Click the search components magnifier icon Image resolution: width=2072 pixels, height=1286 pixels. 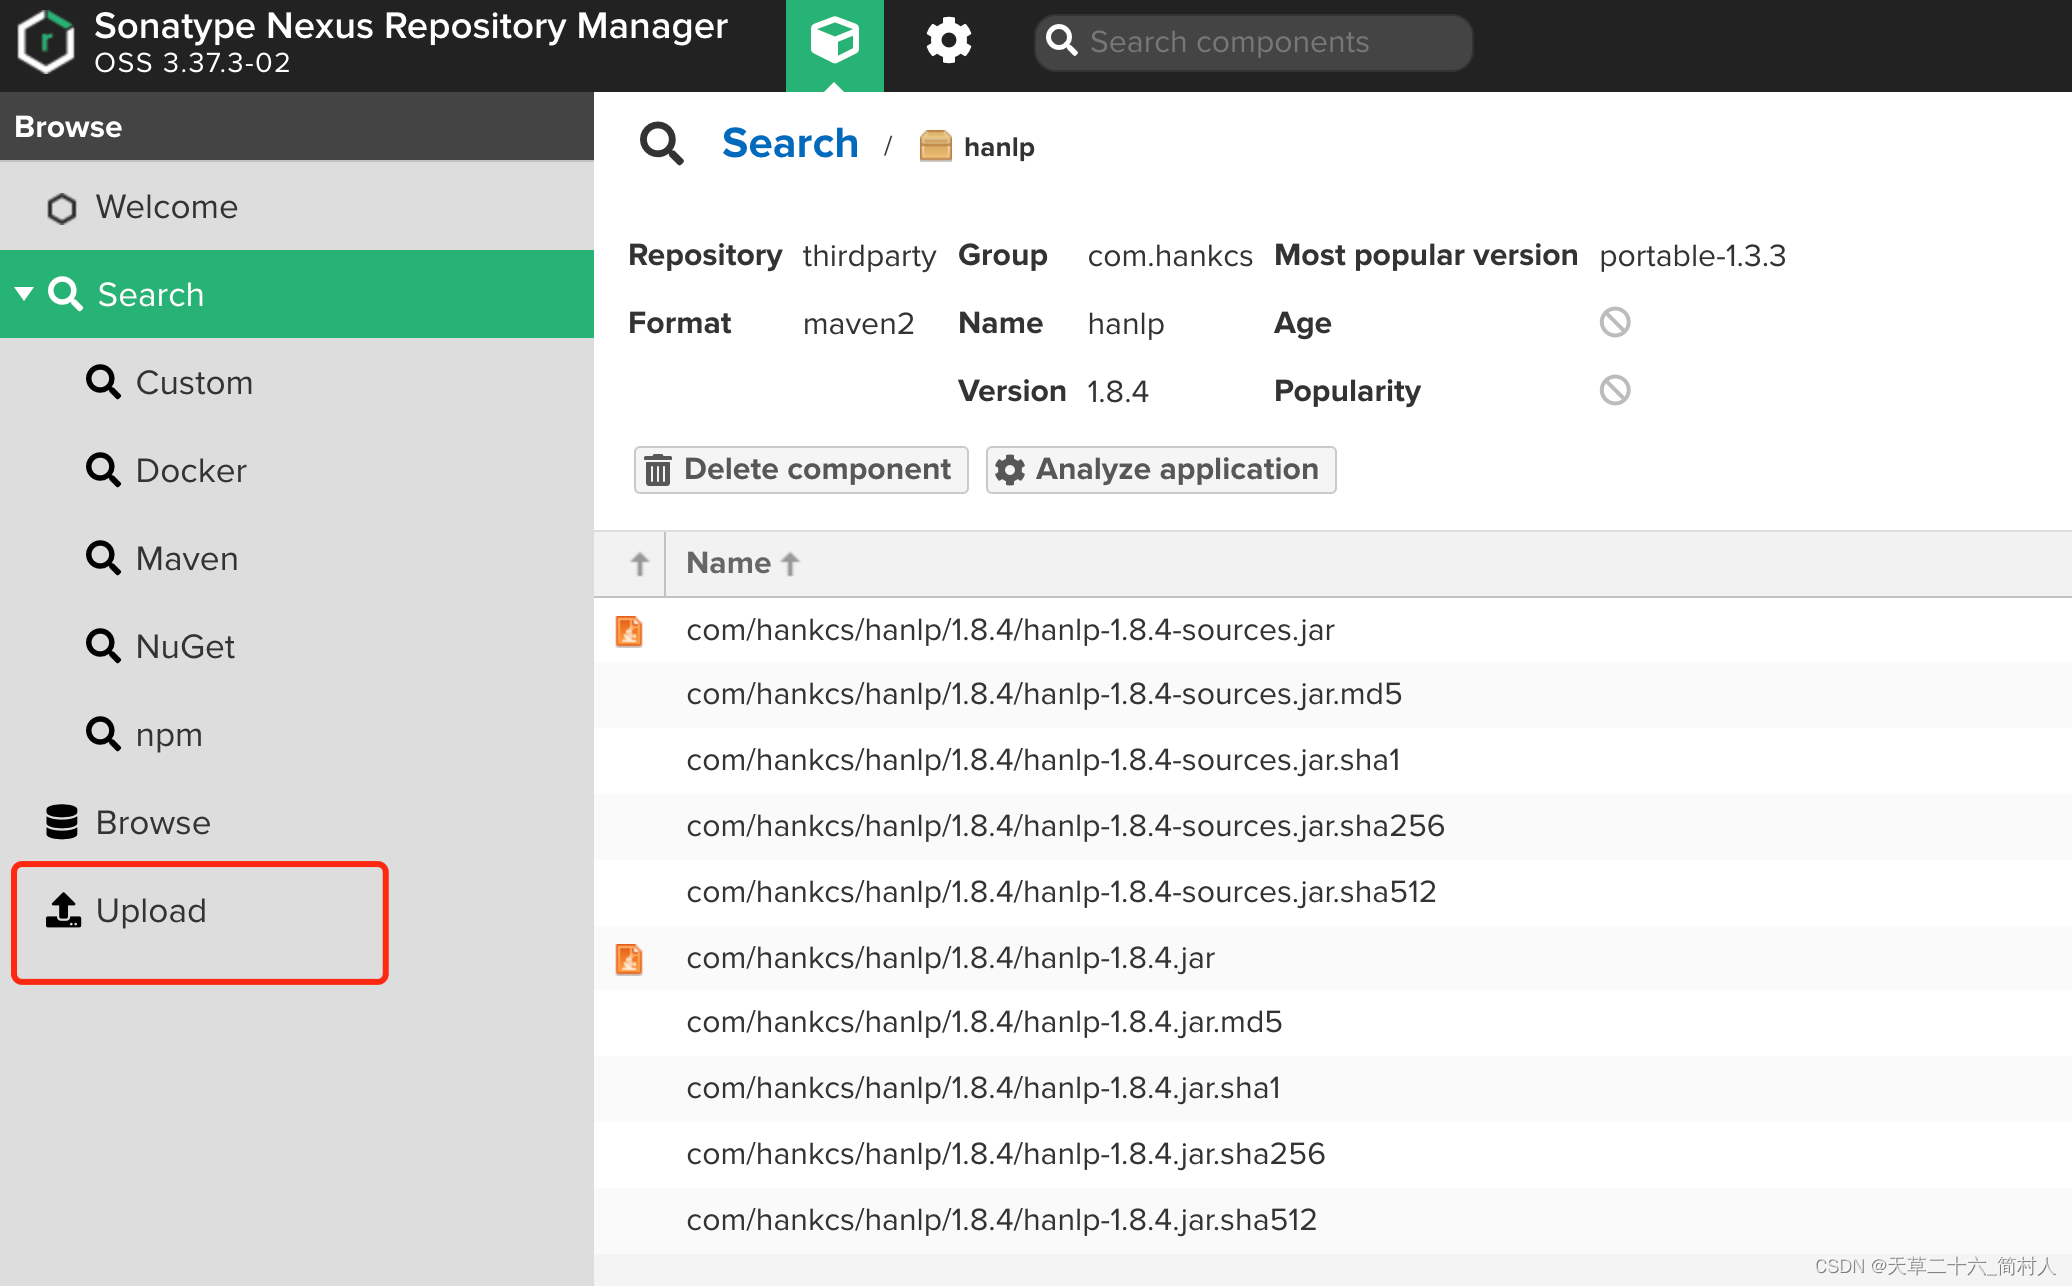click(x=1061, y=41)
